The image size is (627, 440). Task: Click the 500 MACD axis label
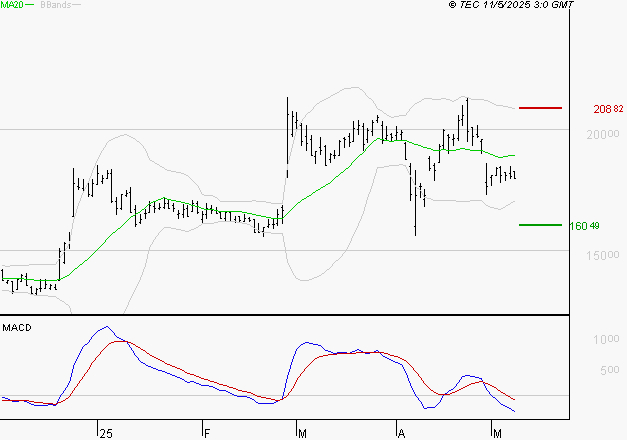pyautogui.click(x=610, y=370)
